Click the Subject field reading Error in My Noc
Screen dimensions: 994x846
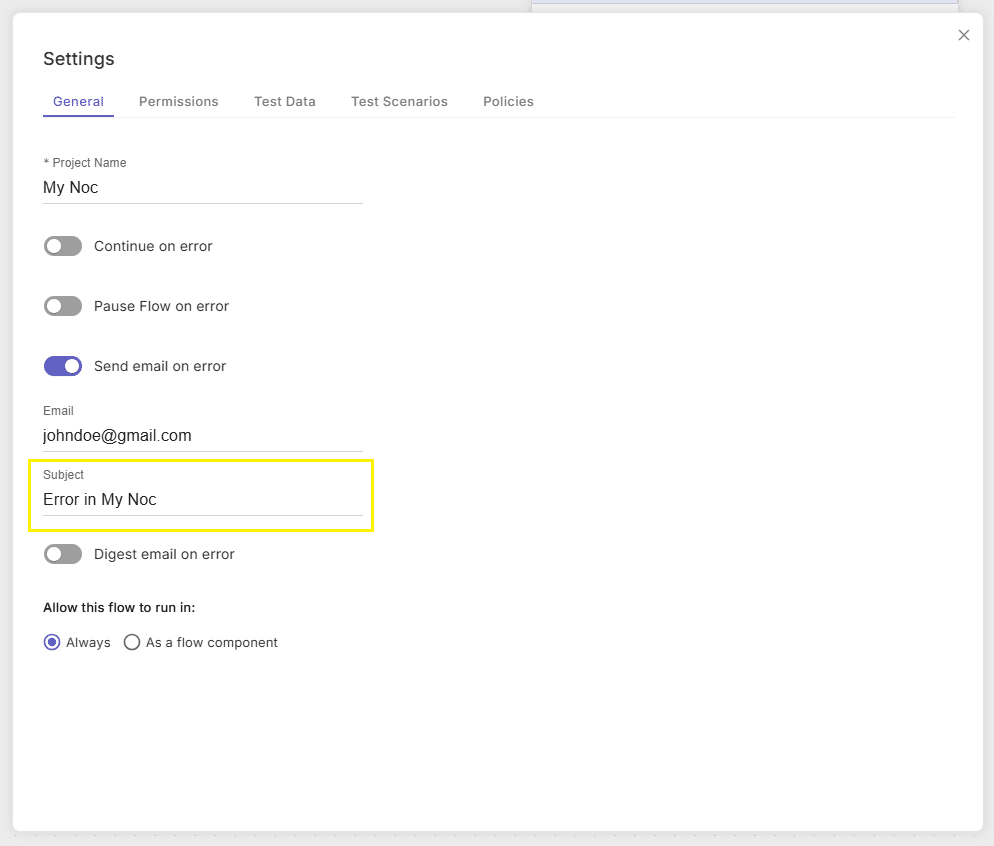(x=203, y=499)
